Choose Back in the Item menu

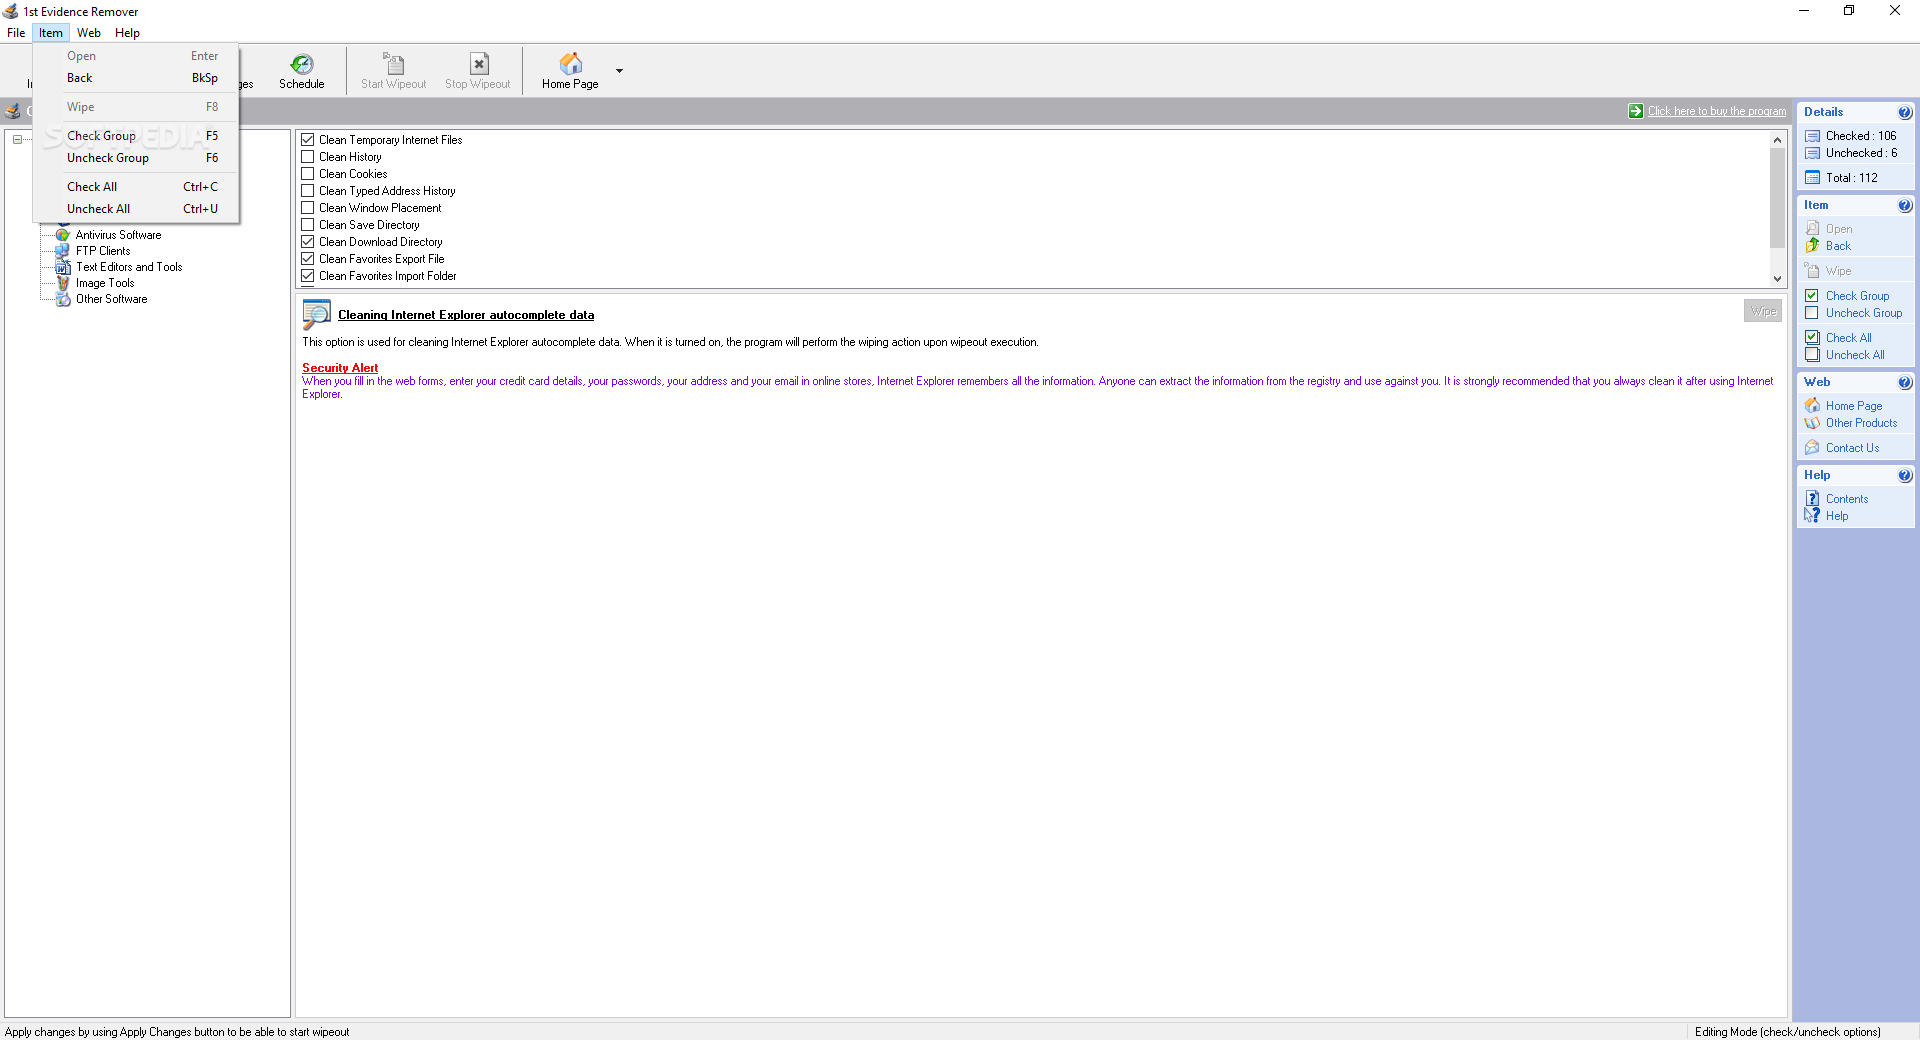click(136, 78)
